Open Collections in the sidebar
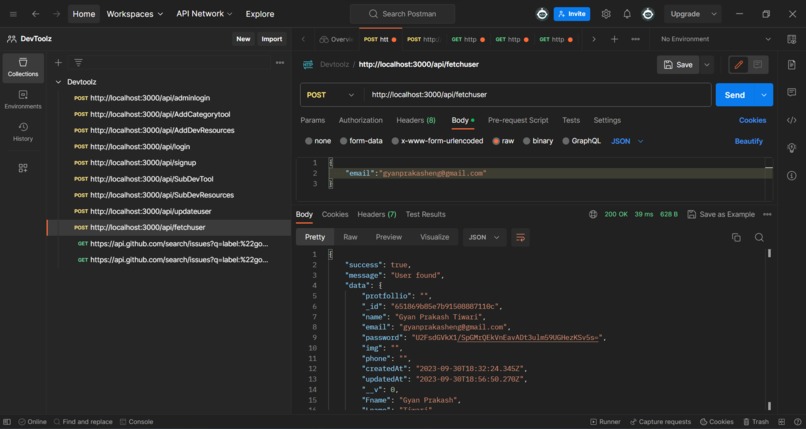Image resolution: width=806 pixels, height=429 pixels. [23, 68]
